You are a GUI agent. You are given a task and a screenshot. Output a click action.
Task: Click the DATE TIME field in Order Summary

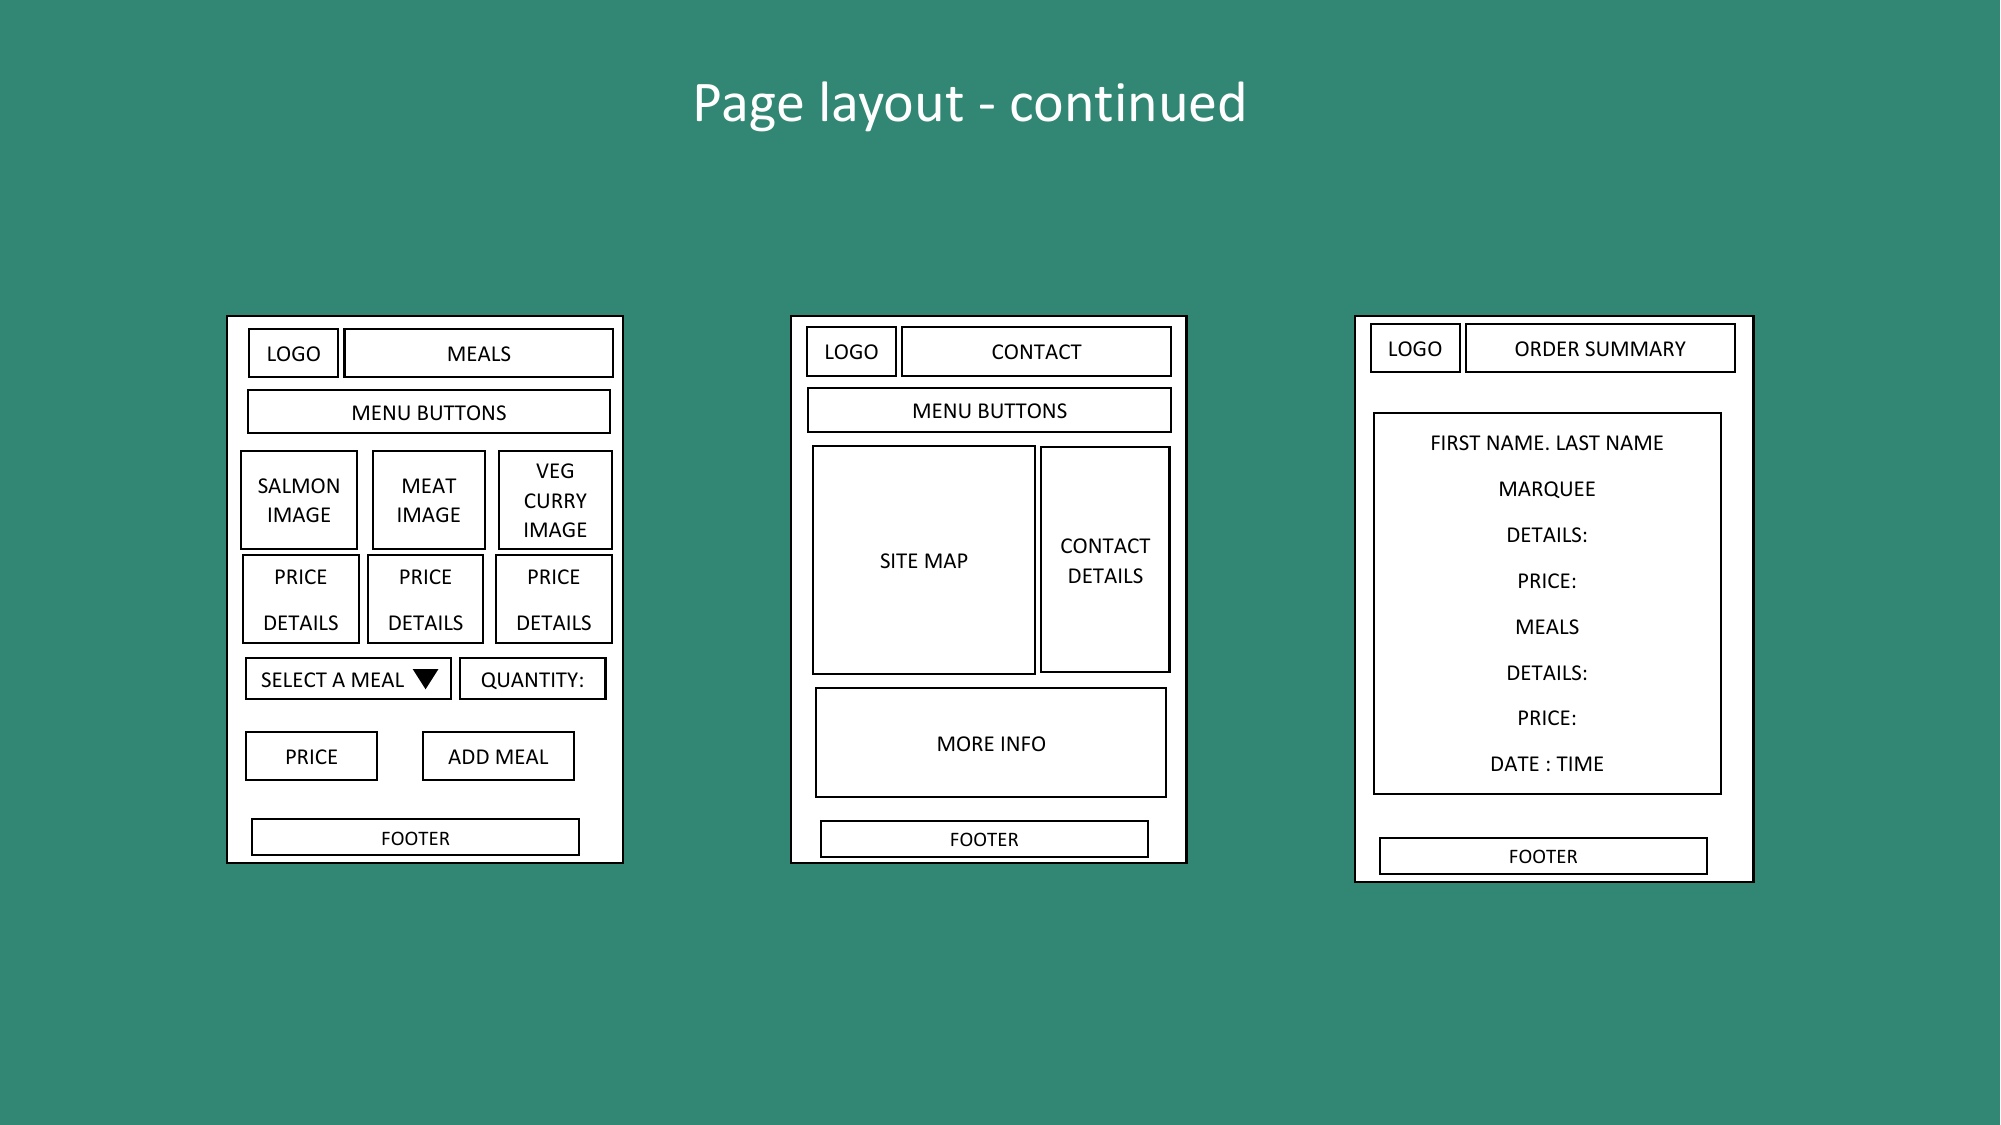click(x=1547, y=764)
